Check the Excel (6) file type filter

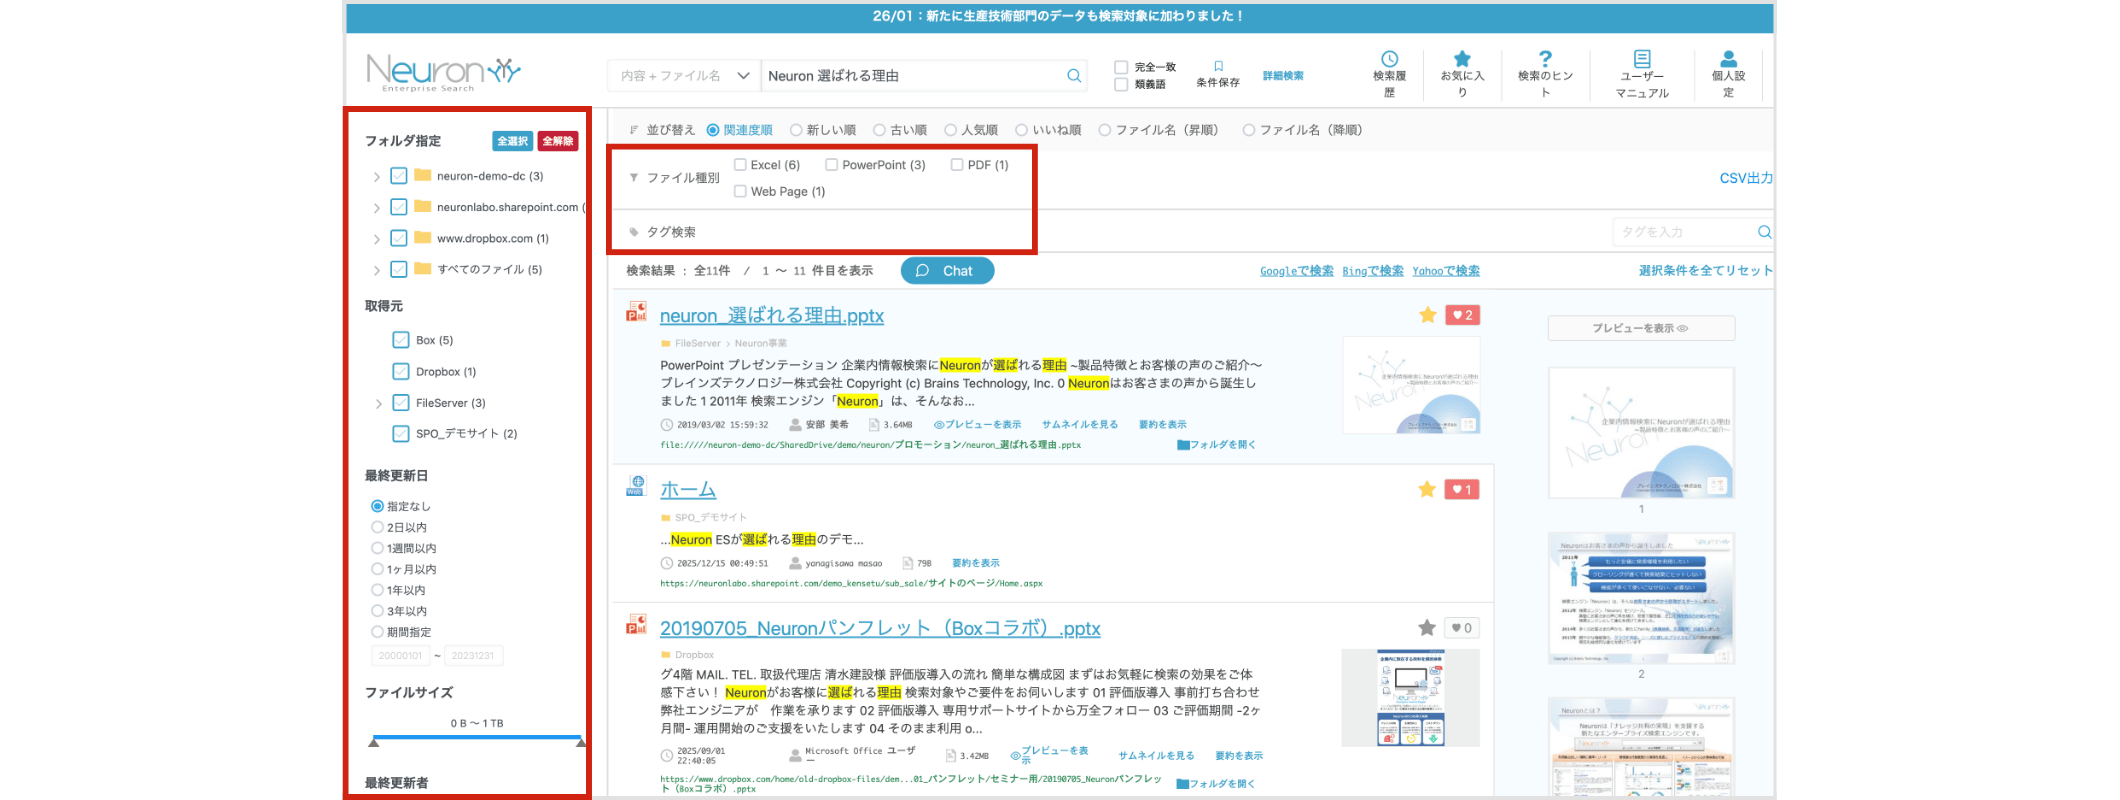740,165
